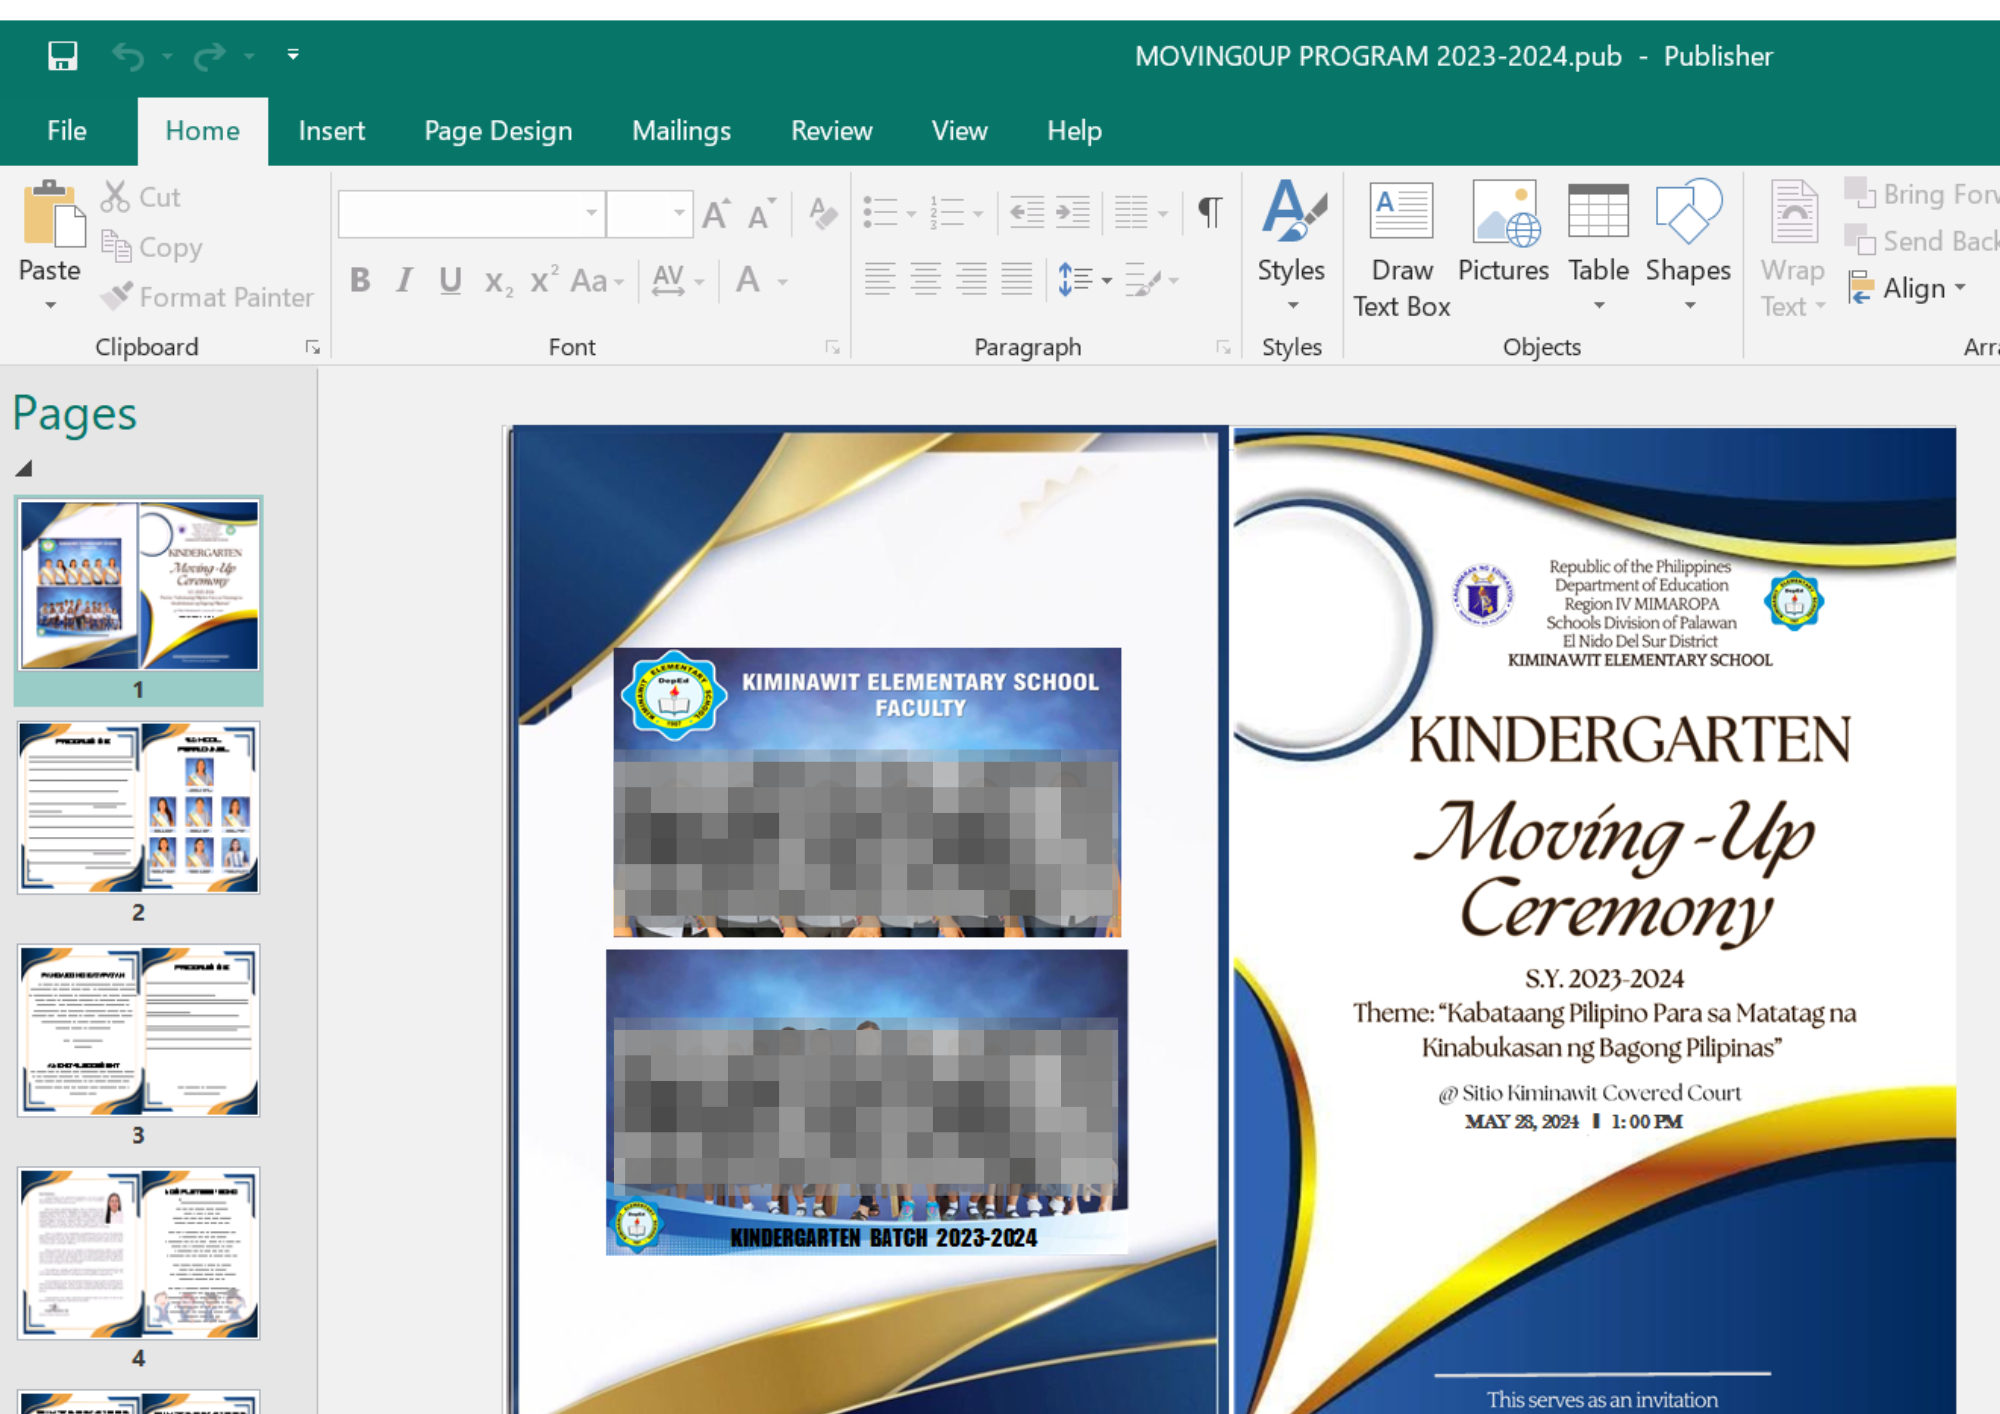
Task: Open the Review tab
Action: point(831,131)
